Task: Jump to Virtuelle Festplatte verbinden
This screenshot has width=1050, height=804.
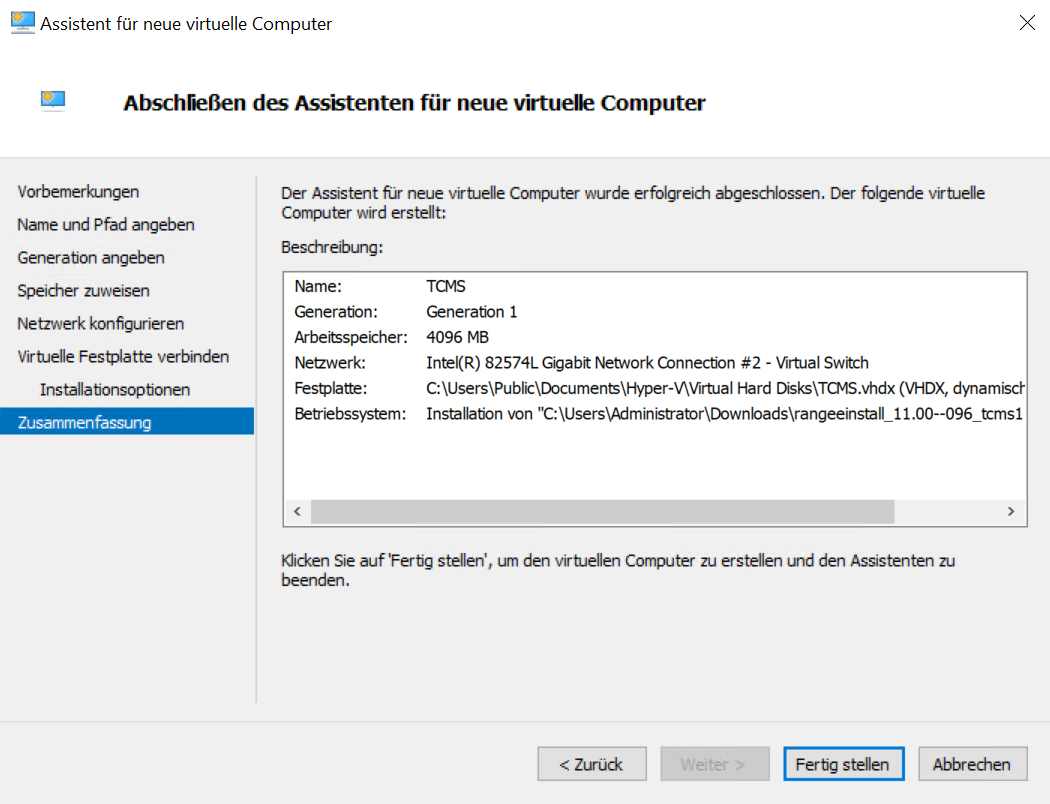Action: coord(123,357)
